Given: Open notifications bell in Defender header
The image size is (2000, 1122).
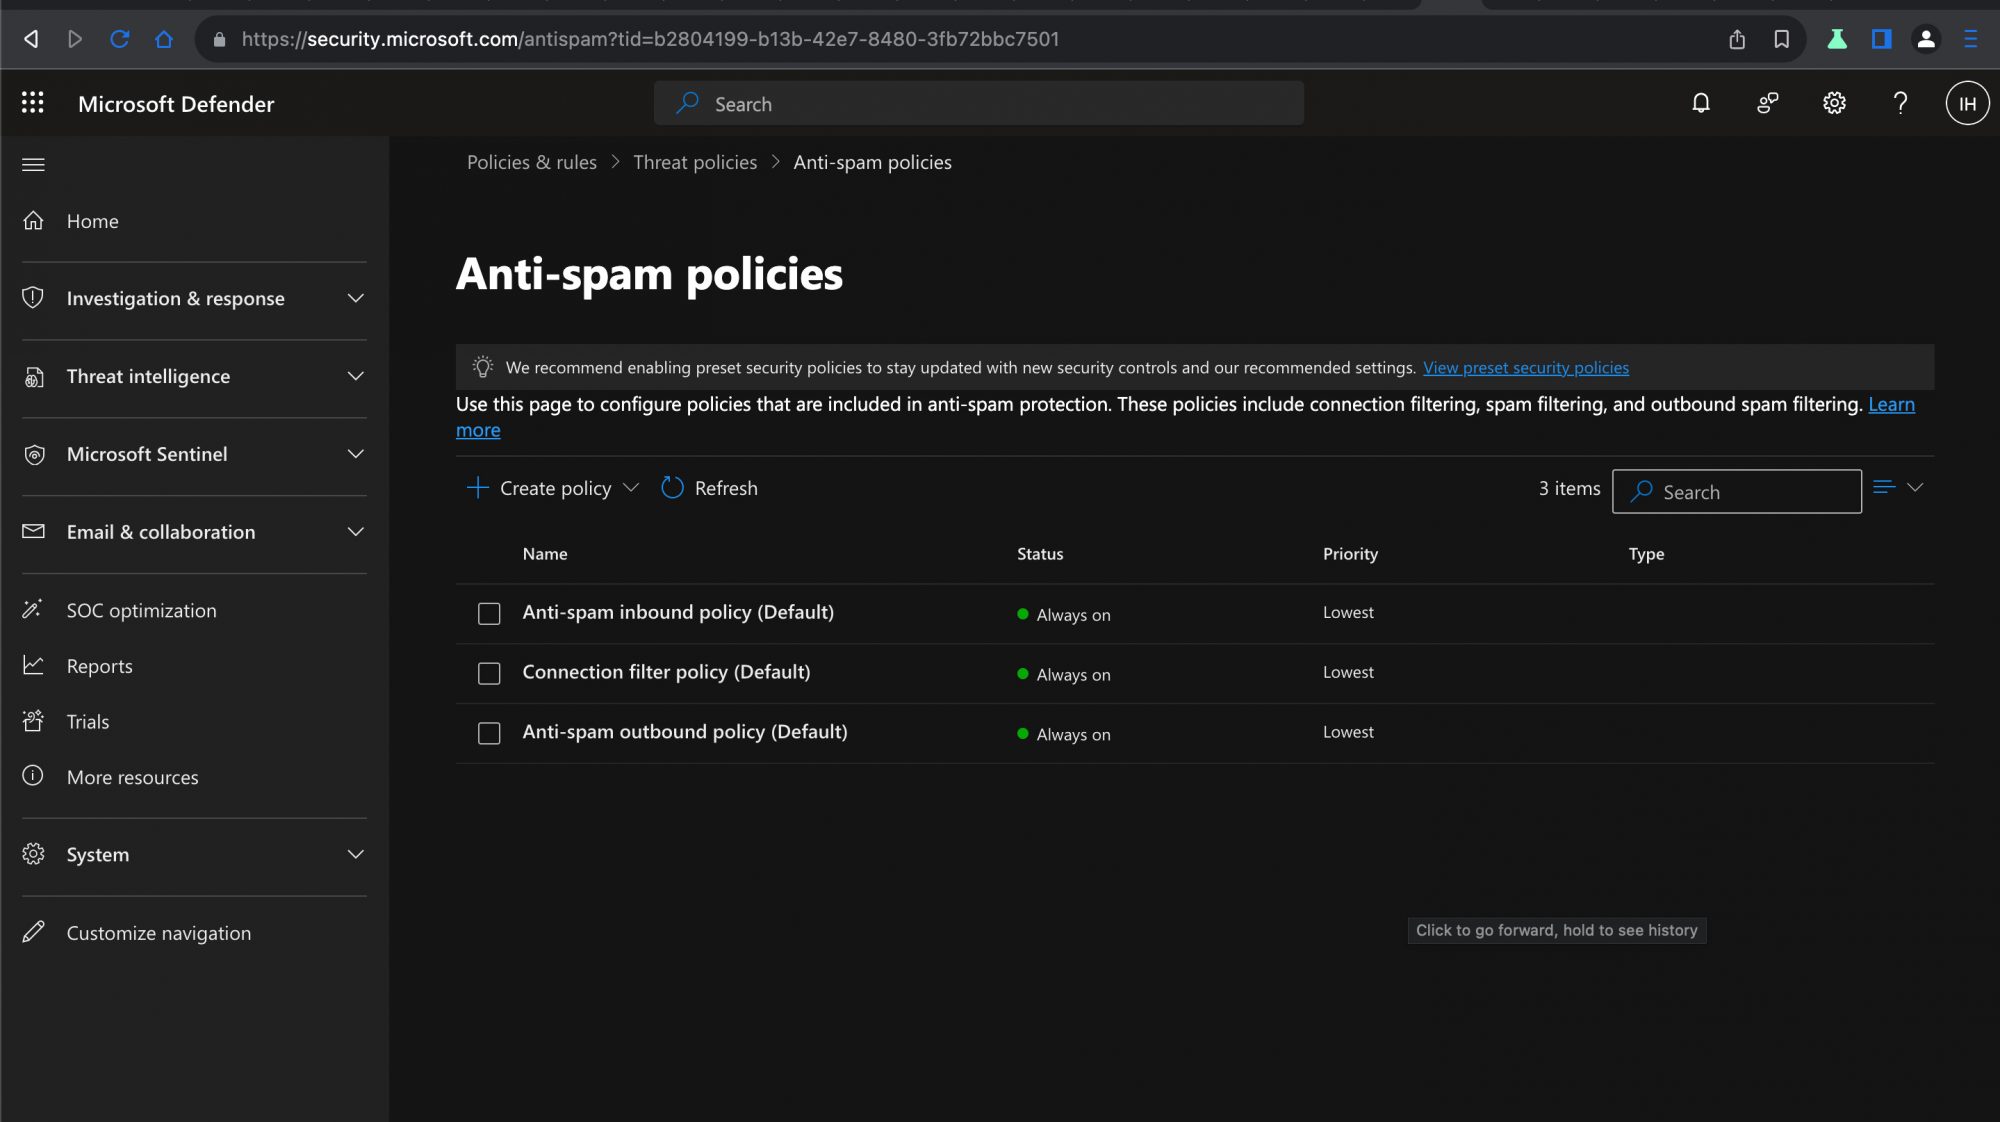Looking at the screenshot, I should (1700, 103).
